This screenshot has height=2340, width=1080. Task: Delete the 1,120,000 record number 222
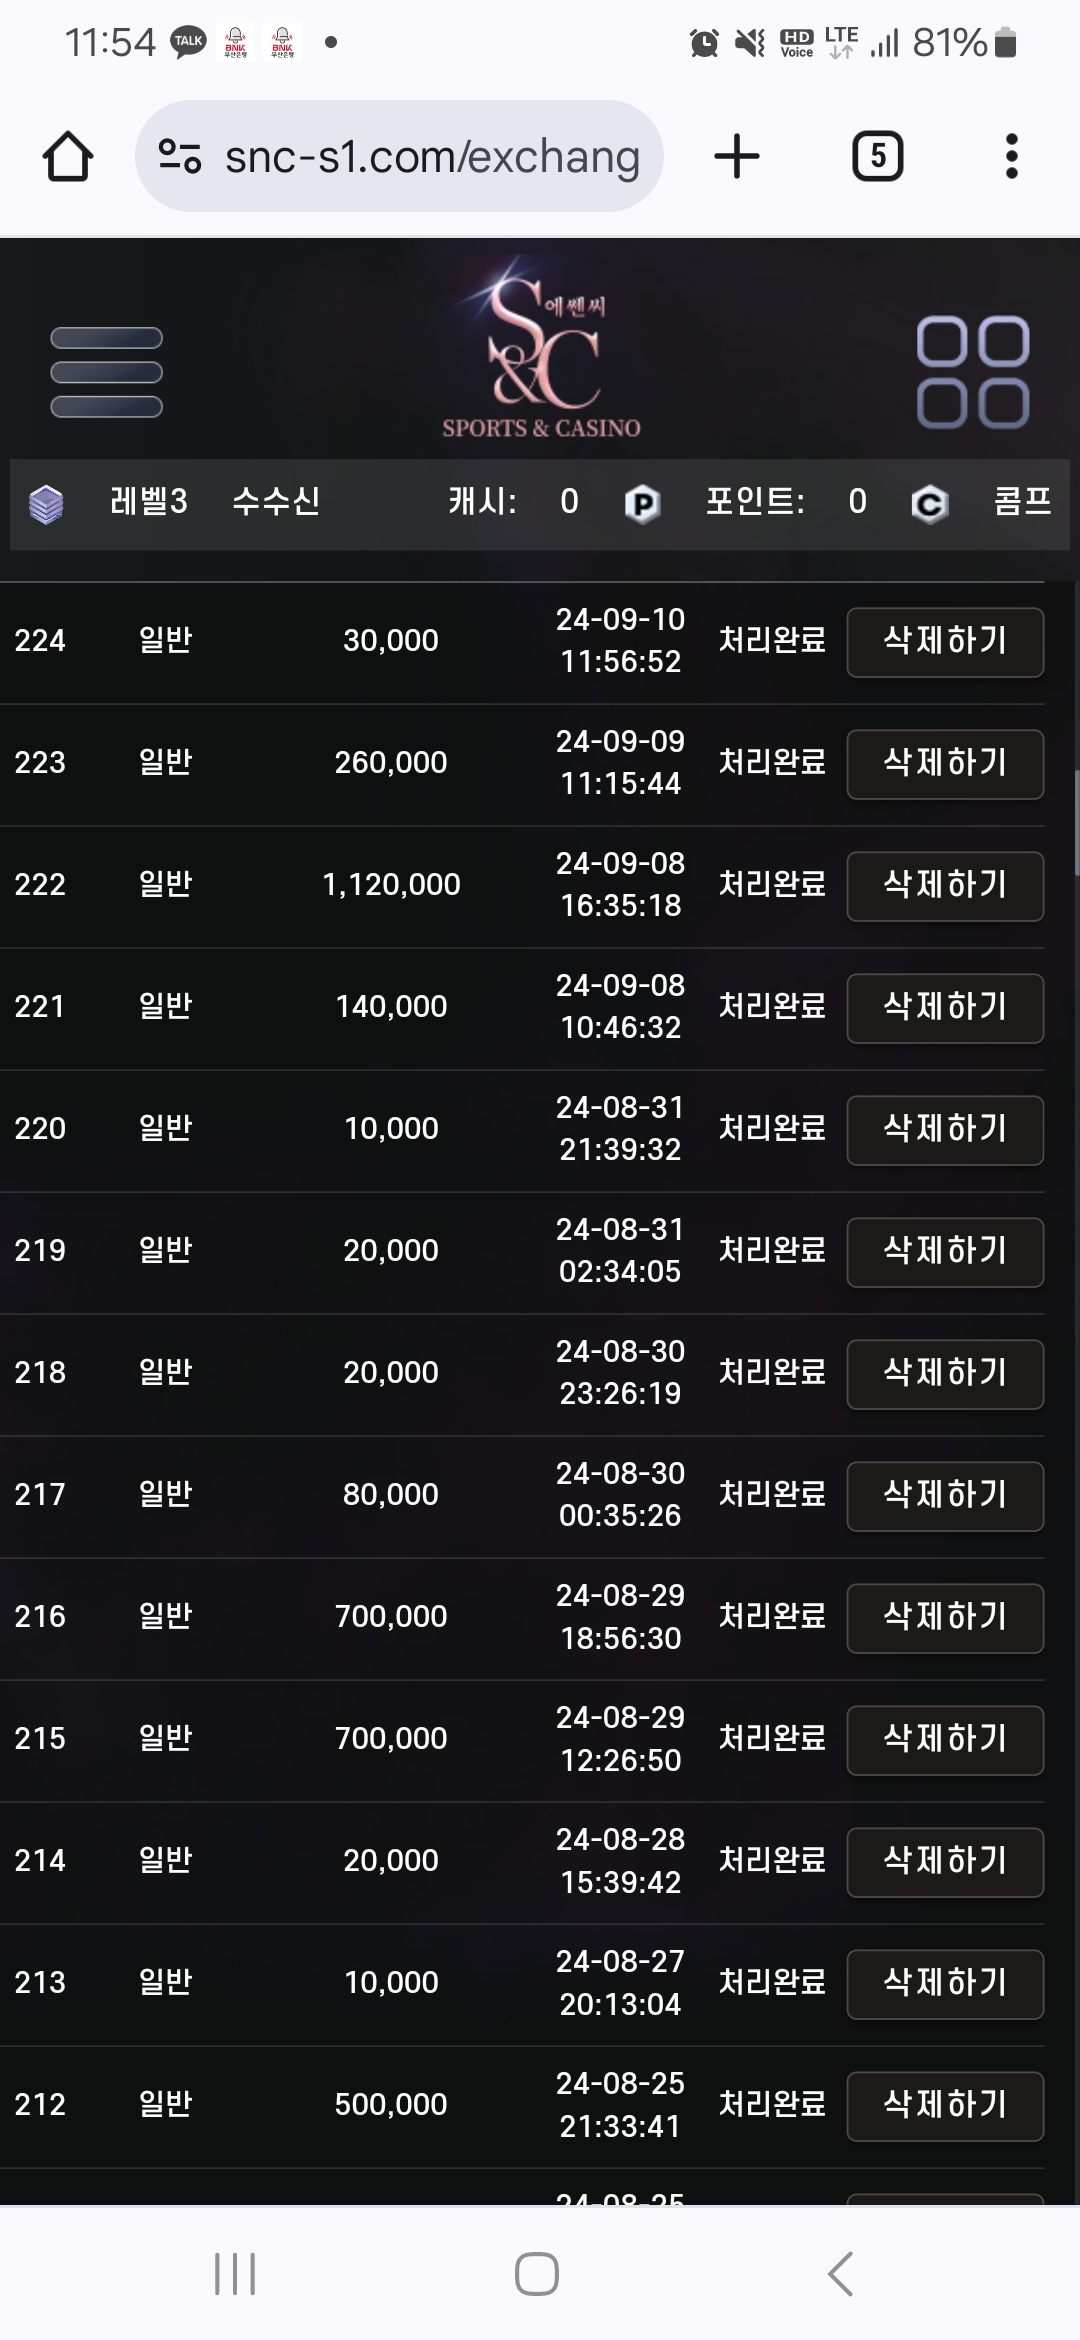pos(945,886)
